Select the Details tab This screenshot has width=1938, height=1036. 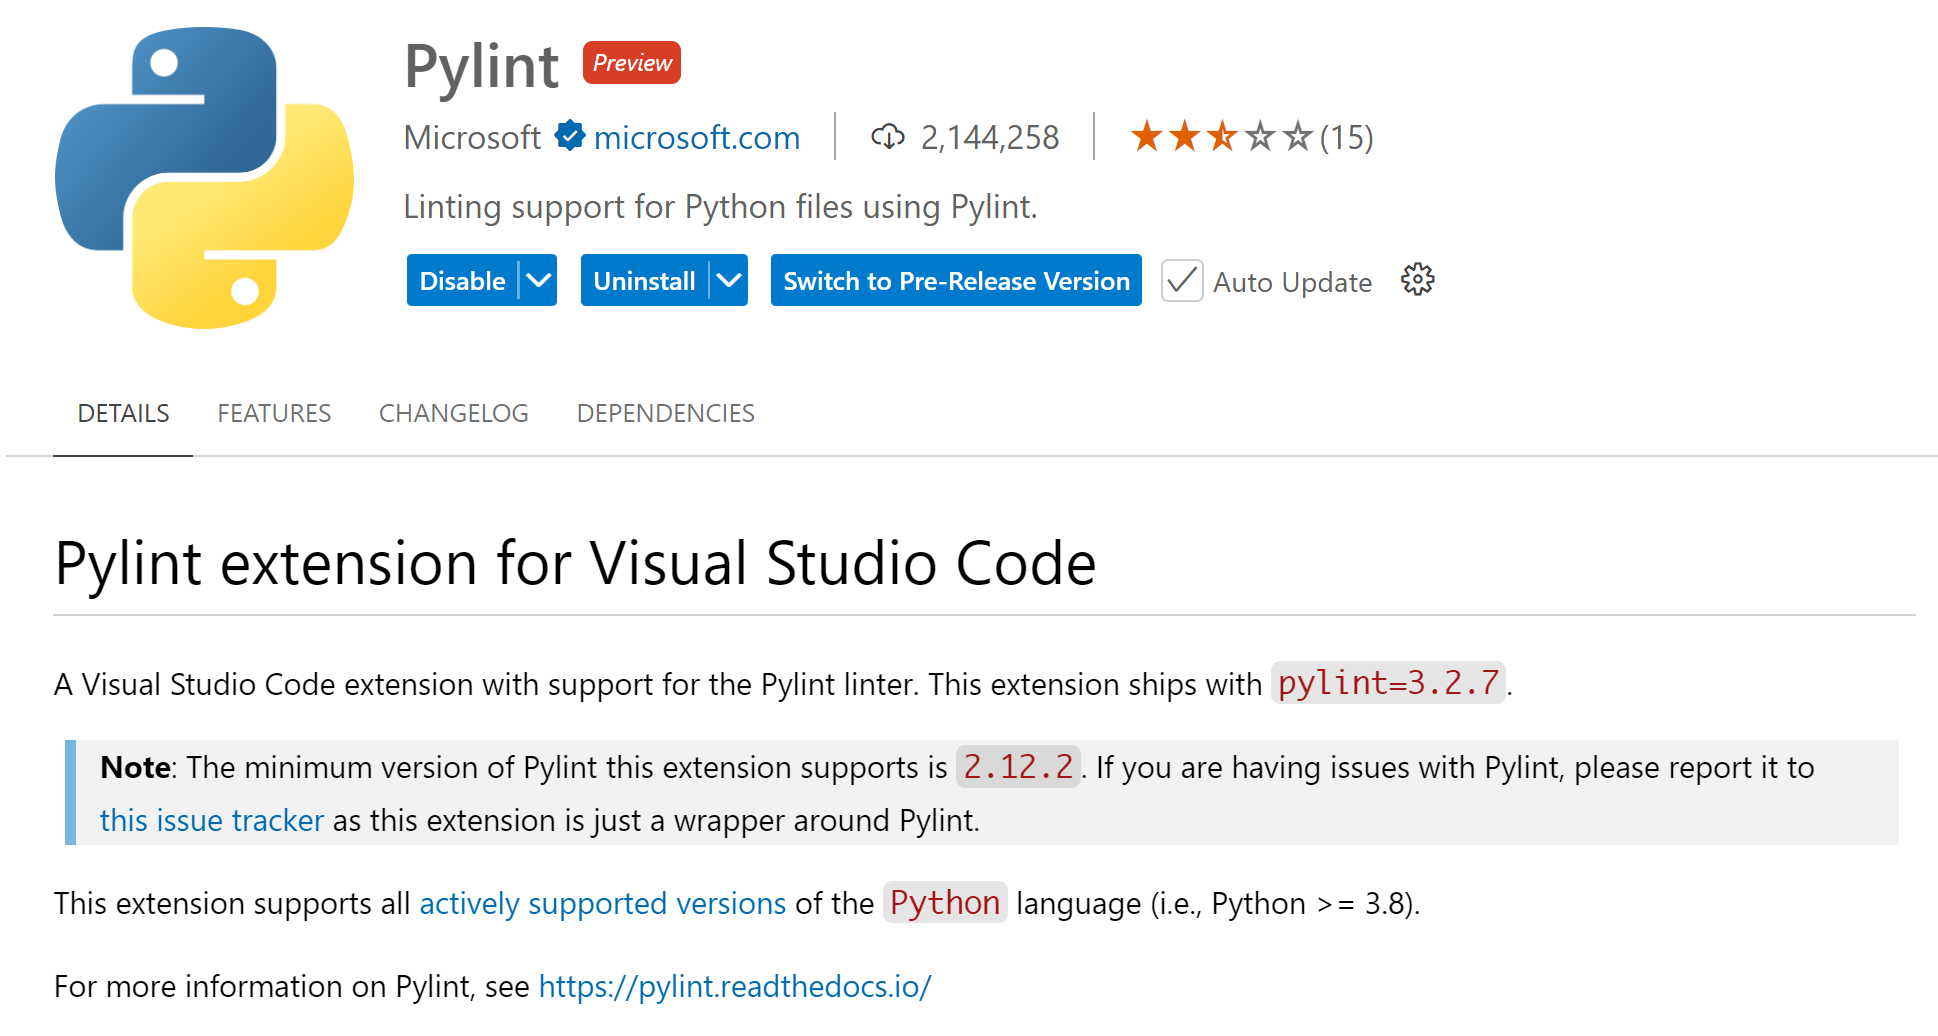click(123, 413)
